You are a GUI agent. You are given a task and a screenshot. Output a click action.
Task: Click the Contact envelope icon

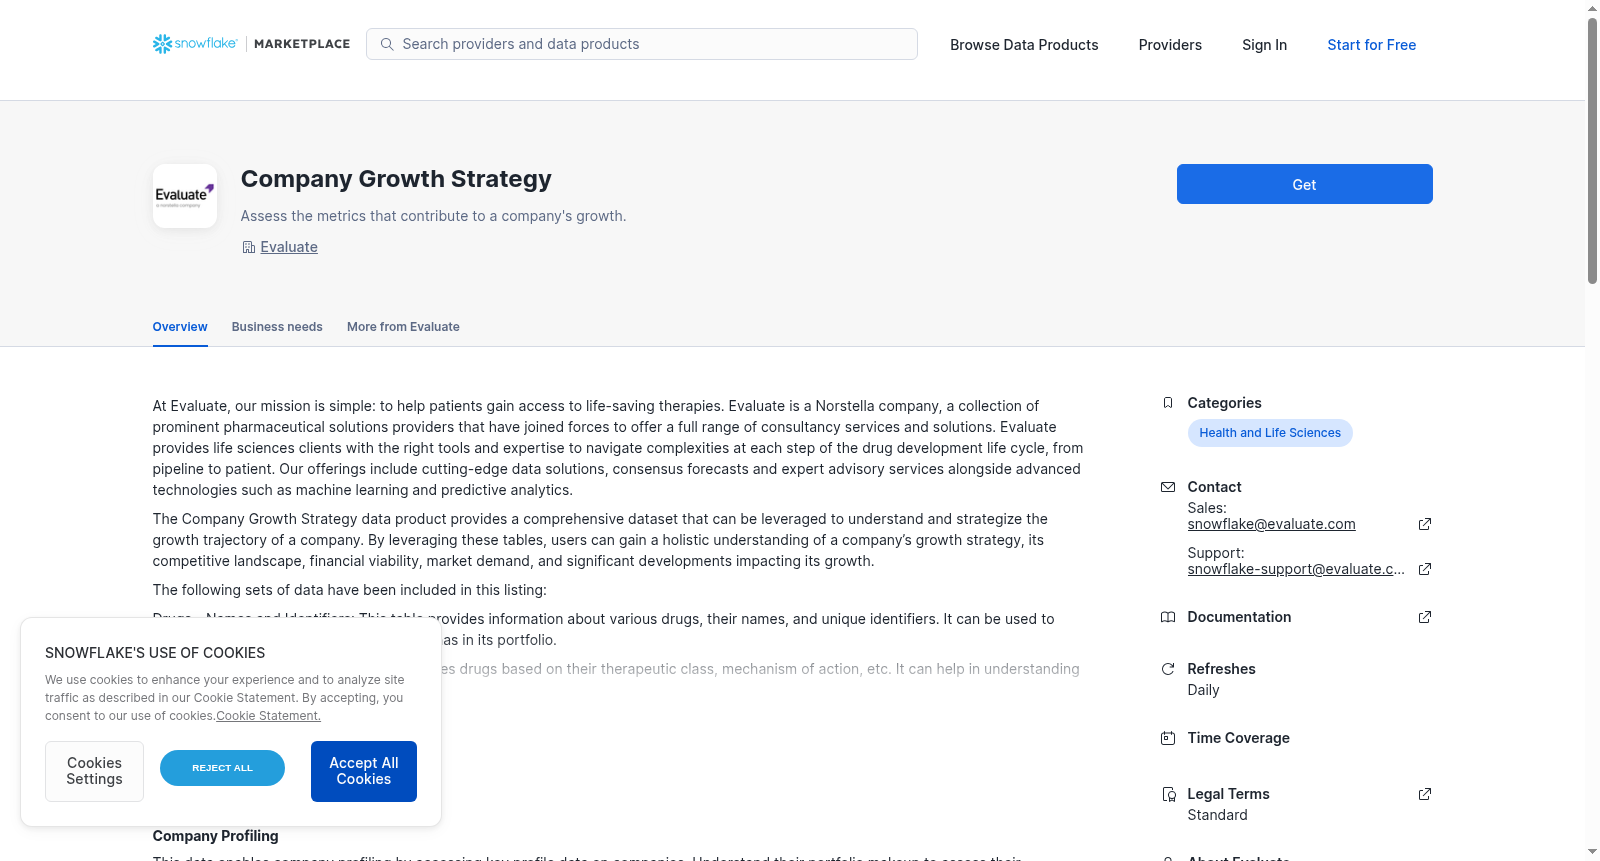(x=1168, y=487)
